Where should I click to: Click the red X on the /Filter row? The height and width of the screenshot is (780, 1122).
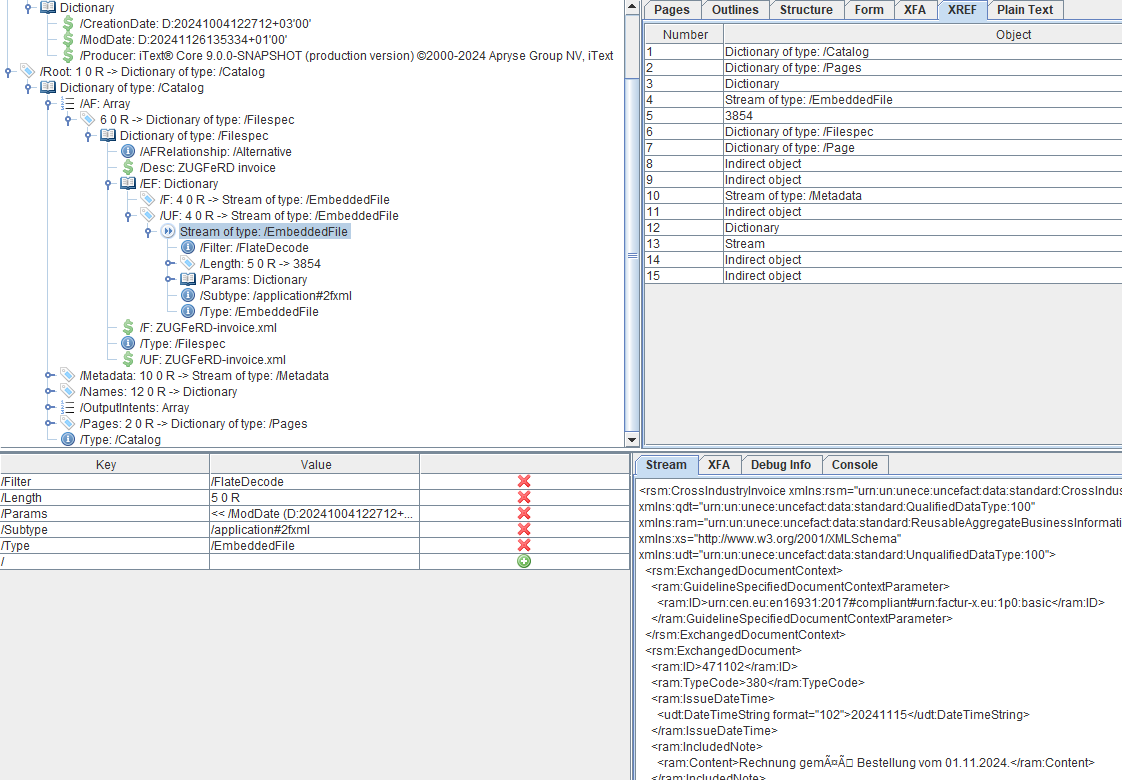(x=524, y=481)
